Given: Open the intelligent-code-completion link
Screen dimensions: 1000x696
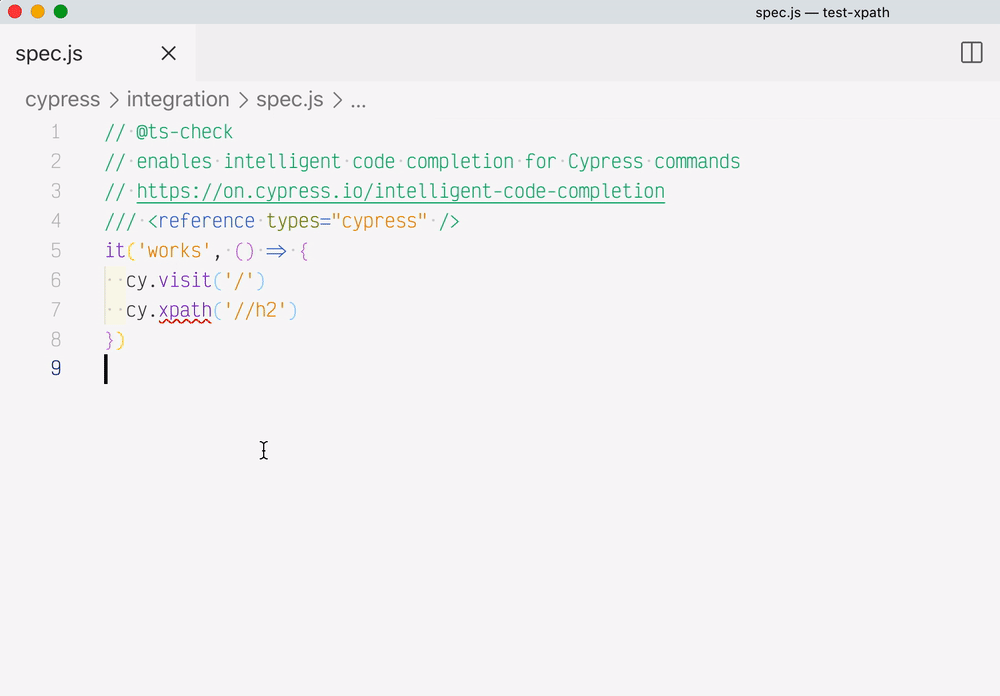Looking at the screenshot, I should pos(400,190).
